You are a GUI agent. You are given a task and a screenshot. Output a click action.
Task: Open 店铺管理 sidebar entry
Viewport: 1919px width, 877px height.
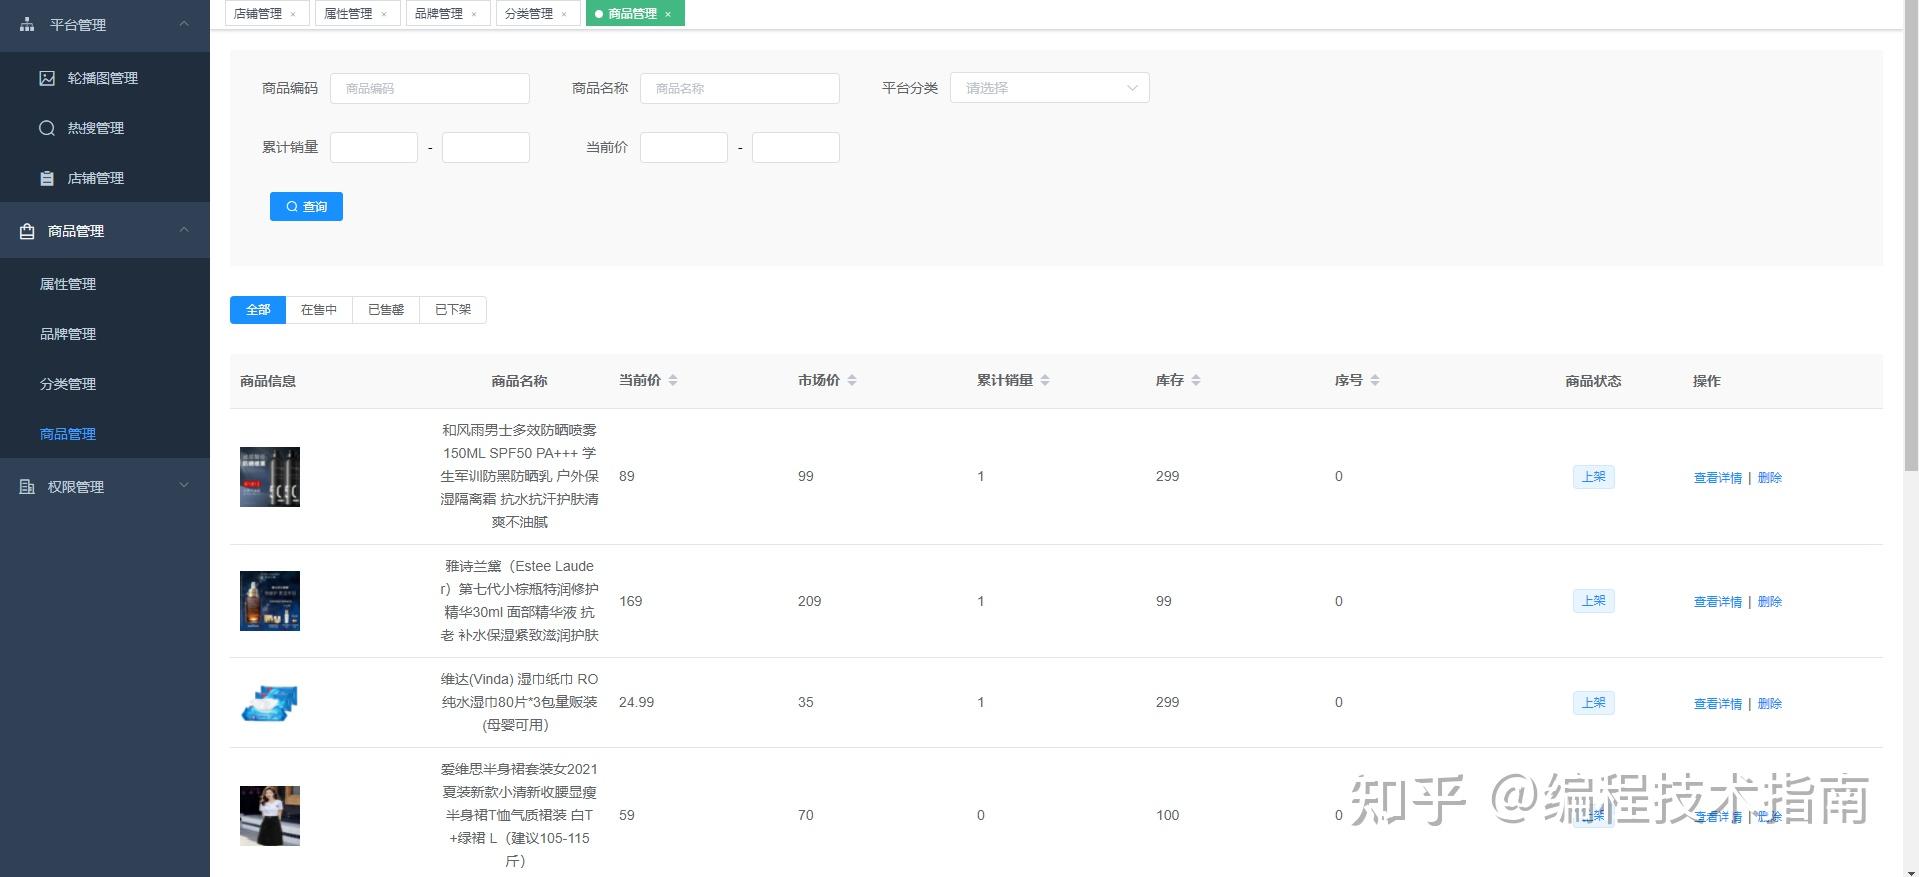tap(105, 178)
